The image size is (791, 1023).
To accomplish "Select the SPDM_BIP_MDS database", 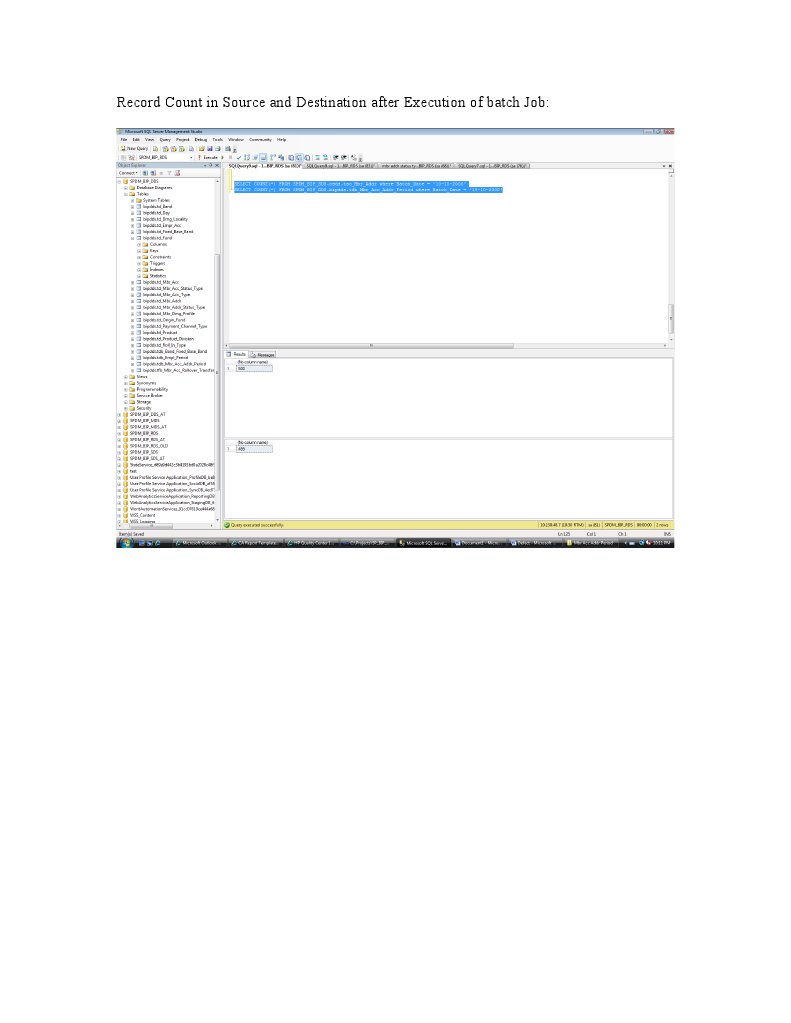I will (144, 421).
